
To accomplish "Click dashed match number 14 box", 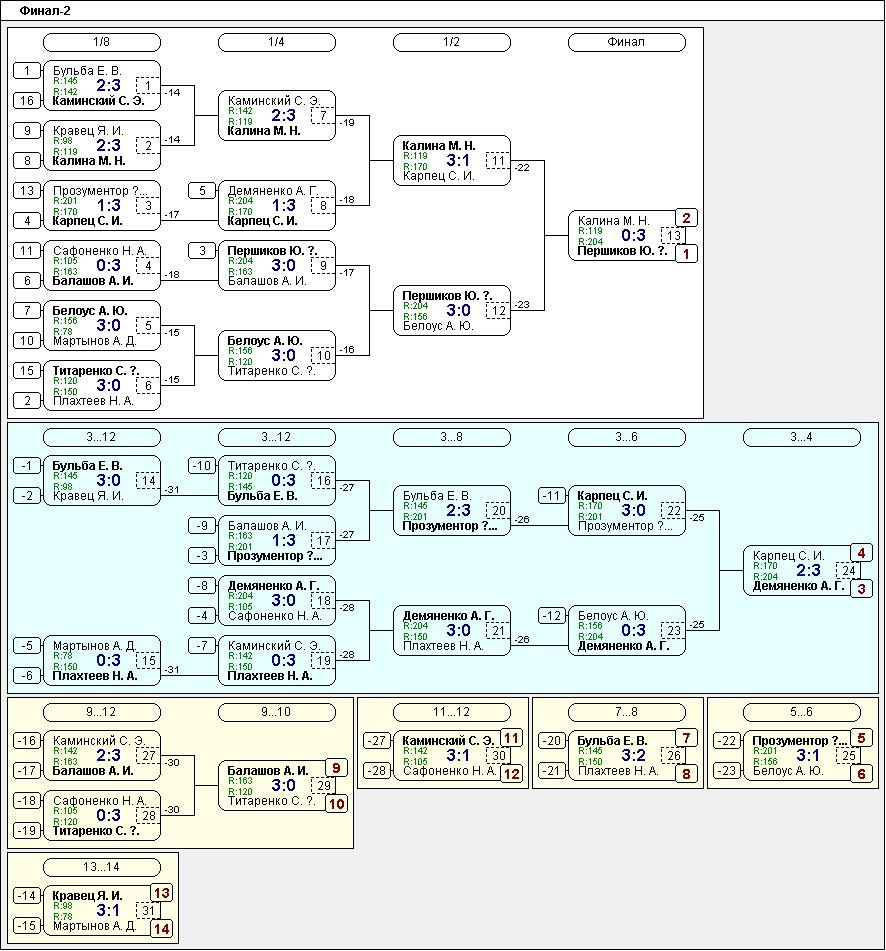I will (x=148, y=480).
